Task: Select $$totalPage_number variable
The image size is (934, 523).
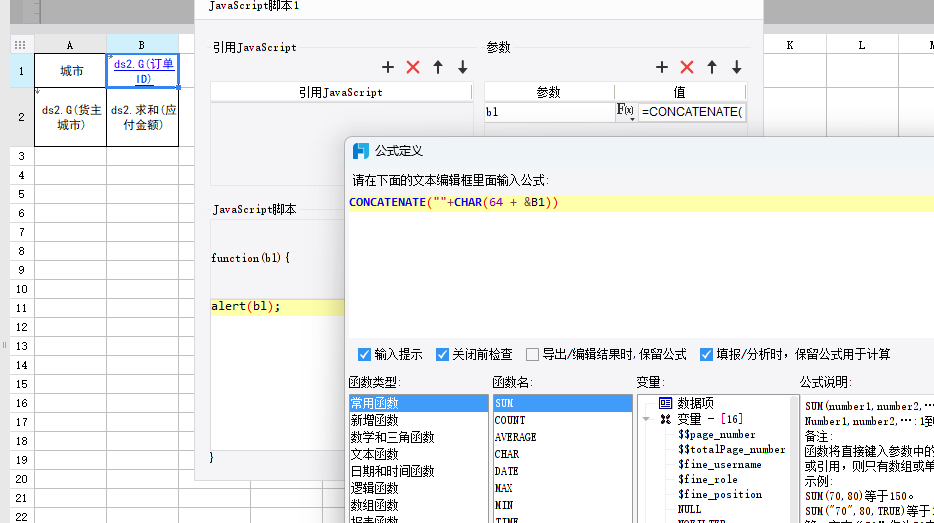Action: (x=731, y=450)
